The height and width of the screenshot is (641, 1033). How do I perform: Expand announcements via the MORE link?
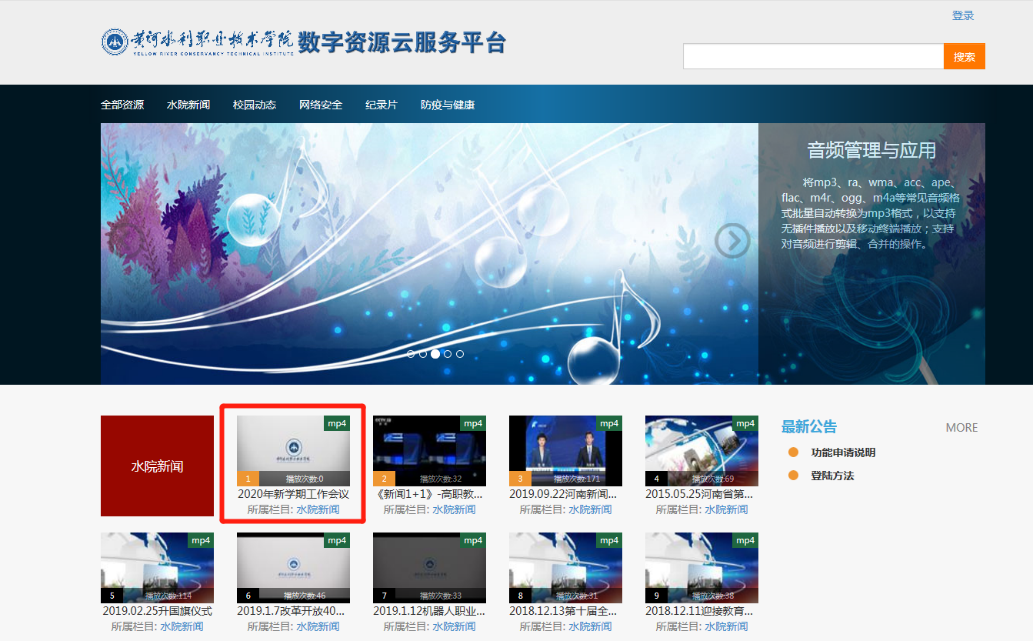(961, 428)
